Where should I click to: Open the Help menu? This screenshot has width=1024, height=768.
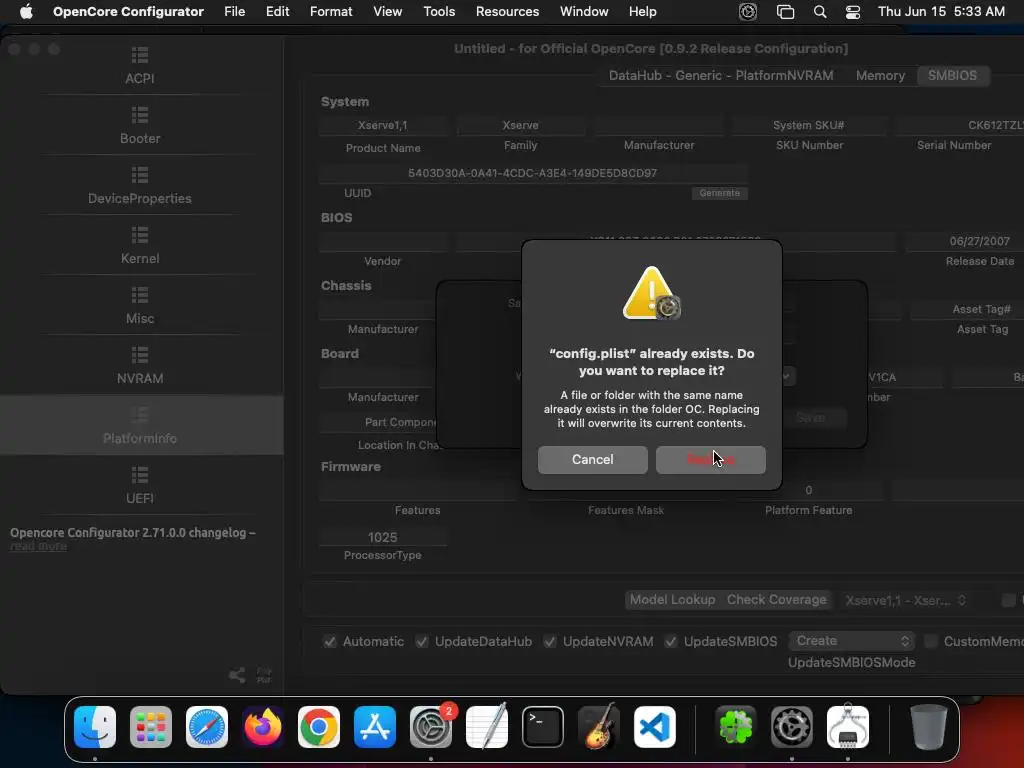[x=643, y=12]
